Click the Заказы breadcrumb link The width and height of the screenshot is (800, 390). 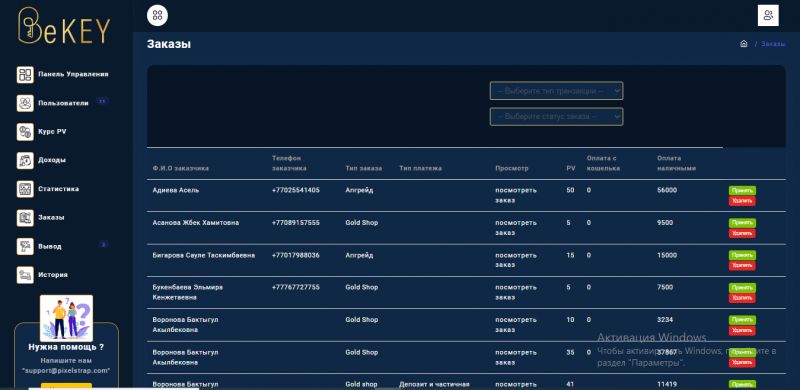tap(773, 44)
